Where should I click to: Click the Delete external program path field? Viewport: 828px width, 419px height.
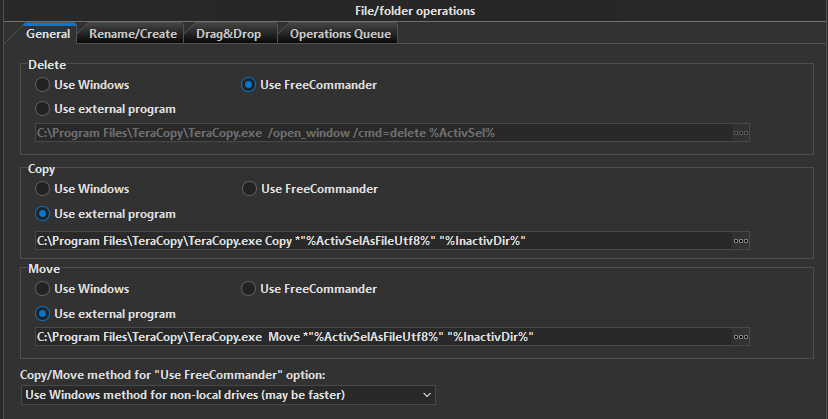(380, 133)
